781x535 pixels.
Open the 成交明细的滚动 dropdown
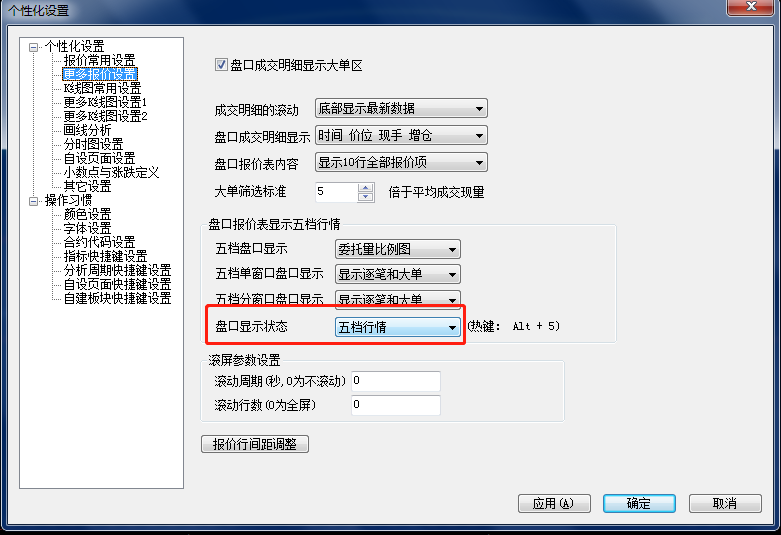coord(401,108)
